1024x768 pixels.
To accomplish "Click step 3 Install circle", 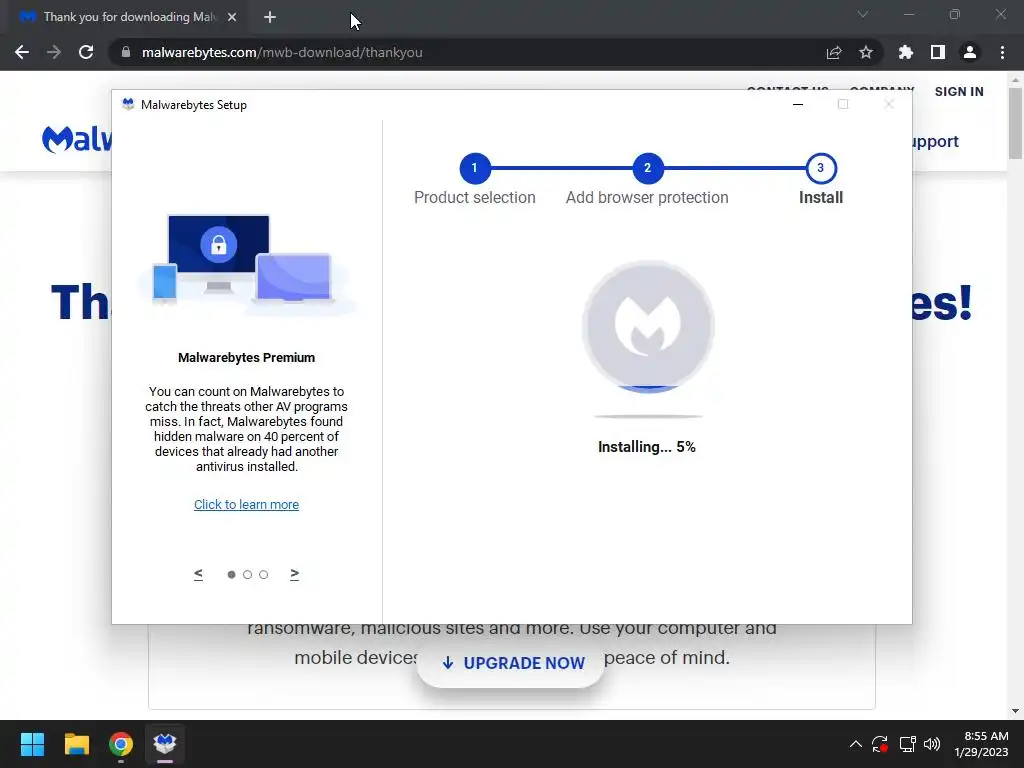I will [x=821, y=168].
